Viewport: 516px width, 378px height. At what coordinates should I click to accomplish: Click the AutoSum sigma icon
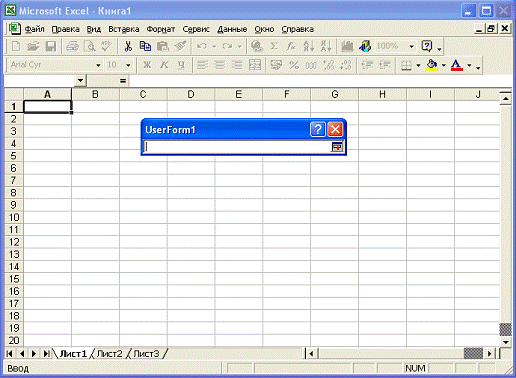[274, 46]
